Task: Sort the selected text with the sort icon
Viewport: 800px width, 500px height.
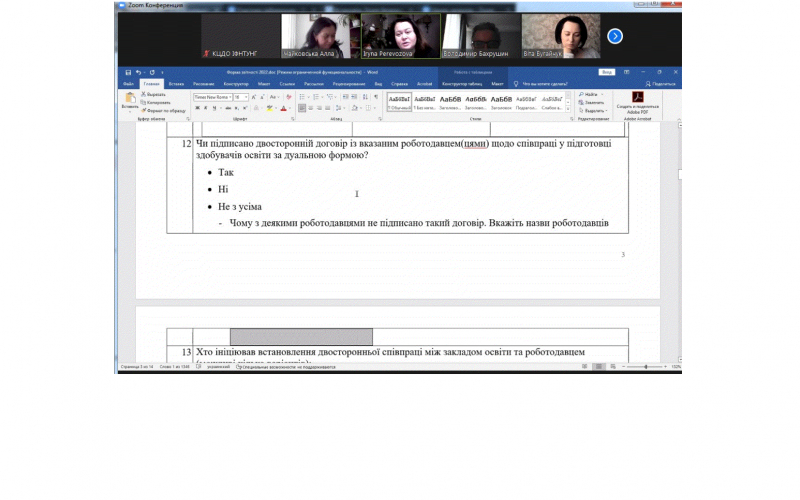Action: pyautogui.click(x=365, y=97)
